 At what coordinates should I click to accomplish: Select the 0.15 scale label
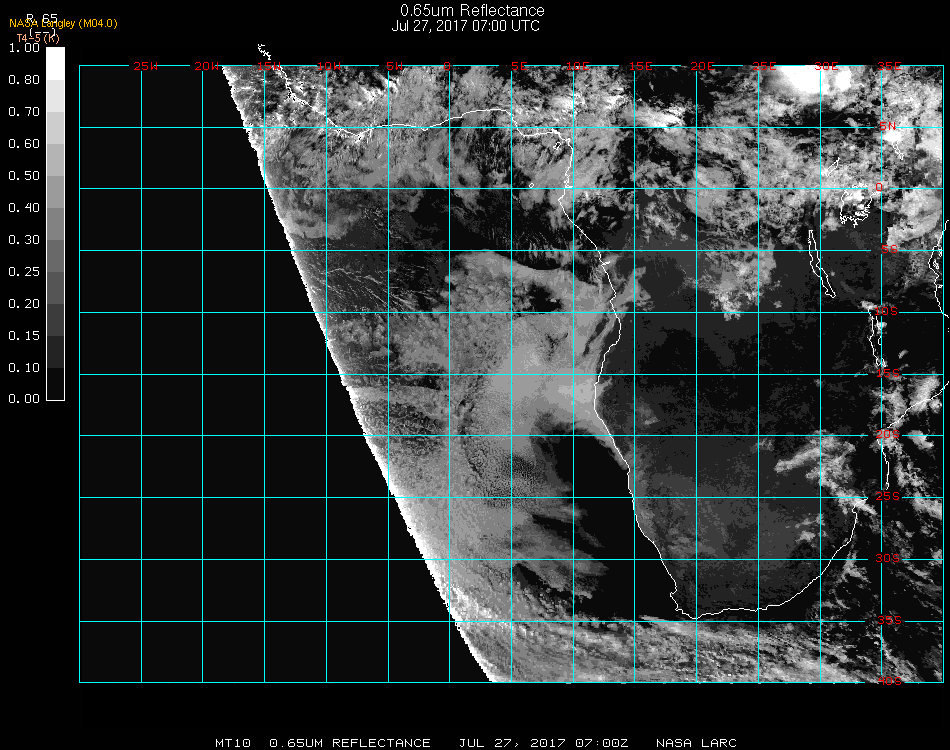(24, 336)
